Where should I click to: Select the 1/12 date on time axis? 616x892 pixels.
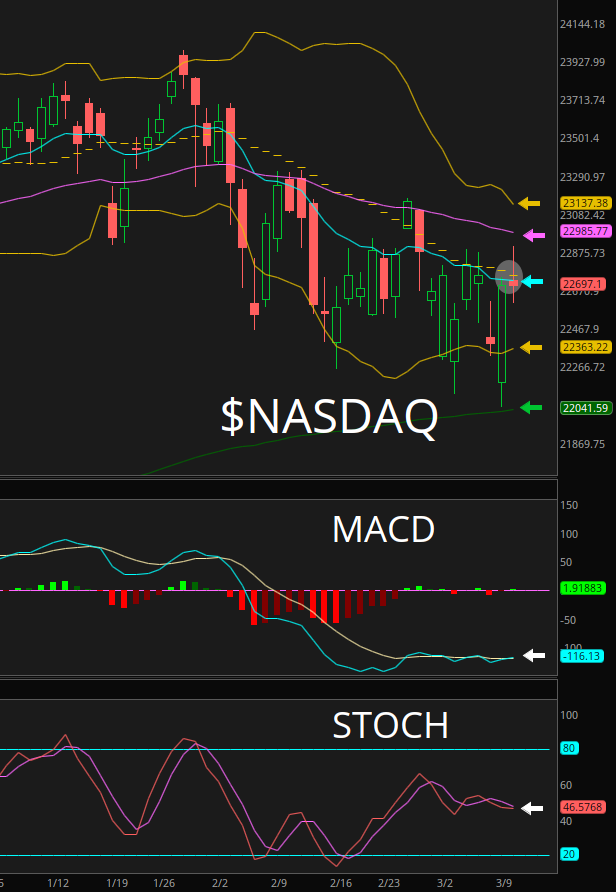coord(58,883)
